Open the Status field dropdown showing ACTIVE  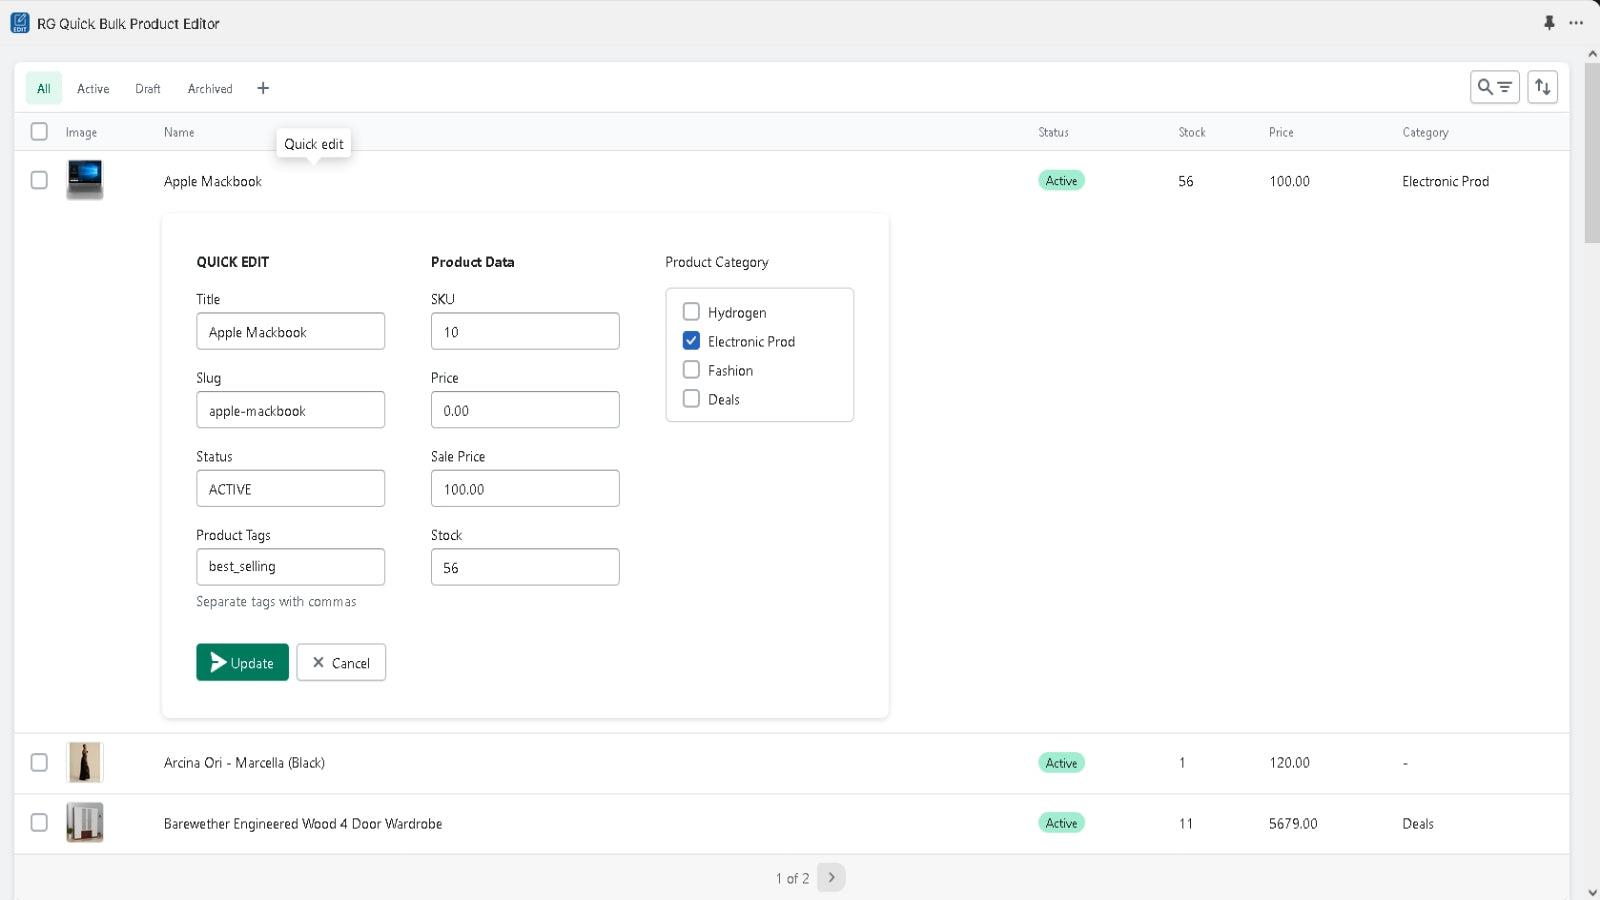pos(290,489)
